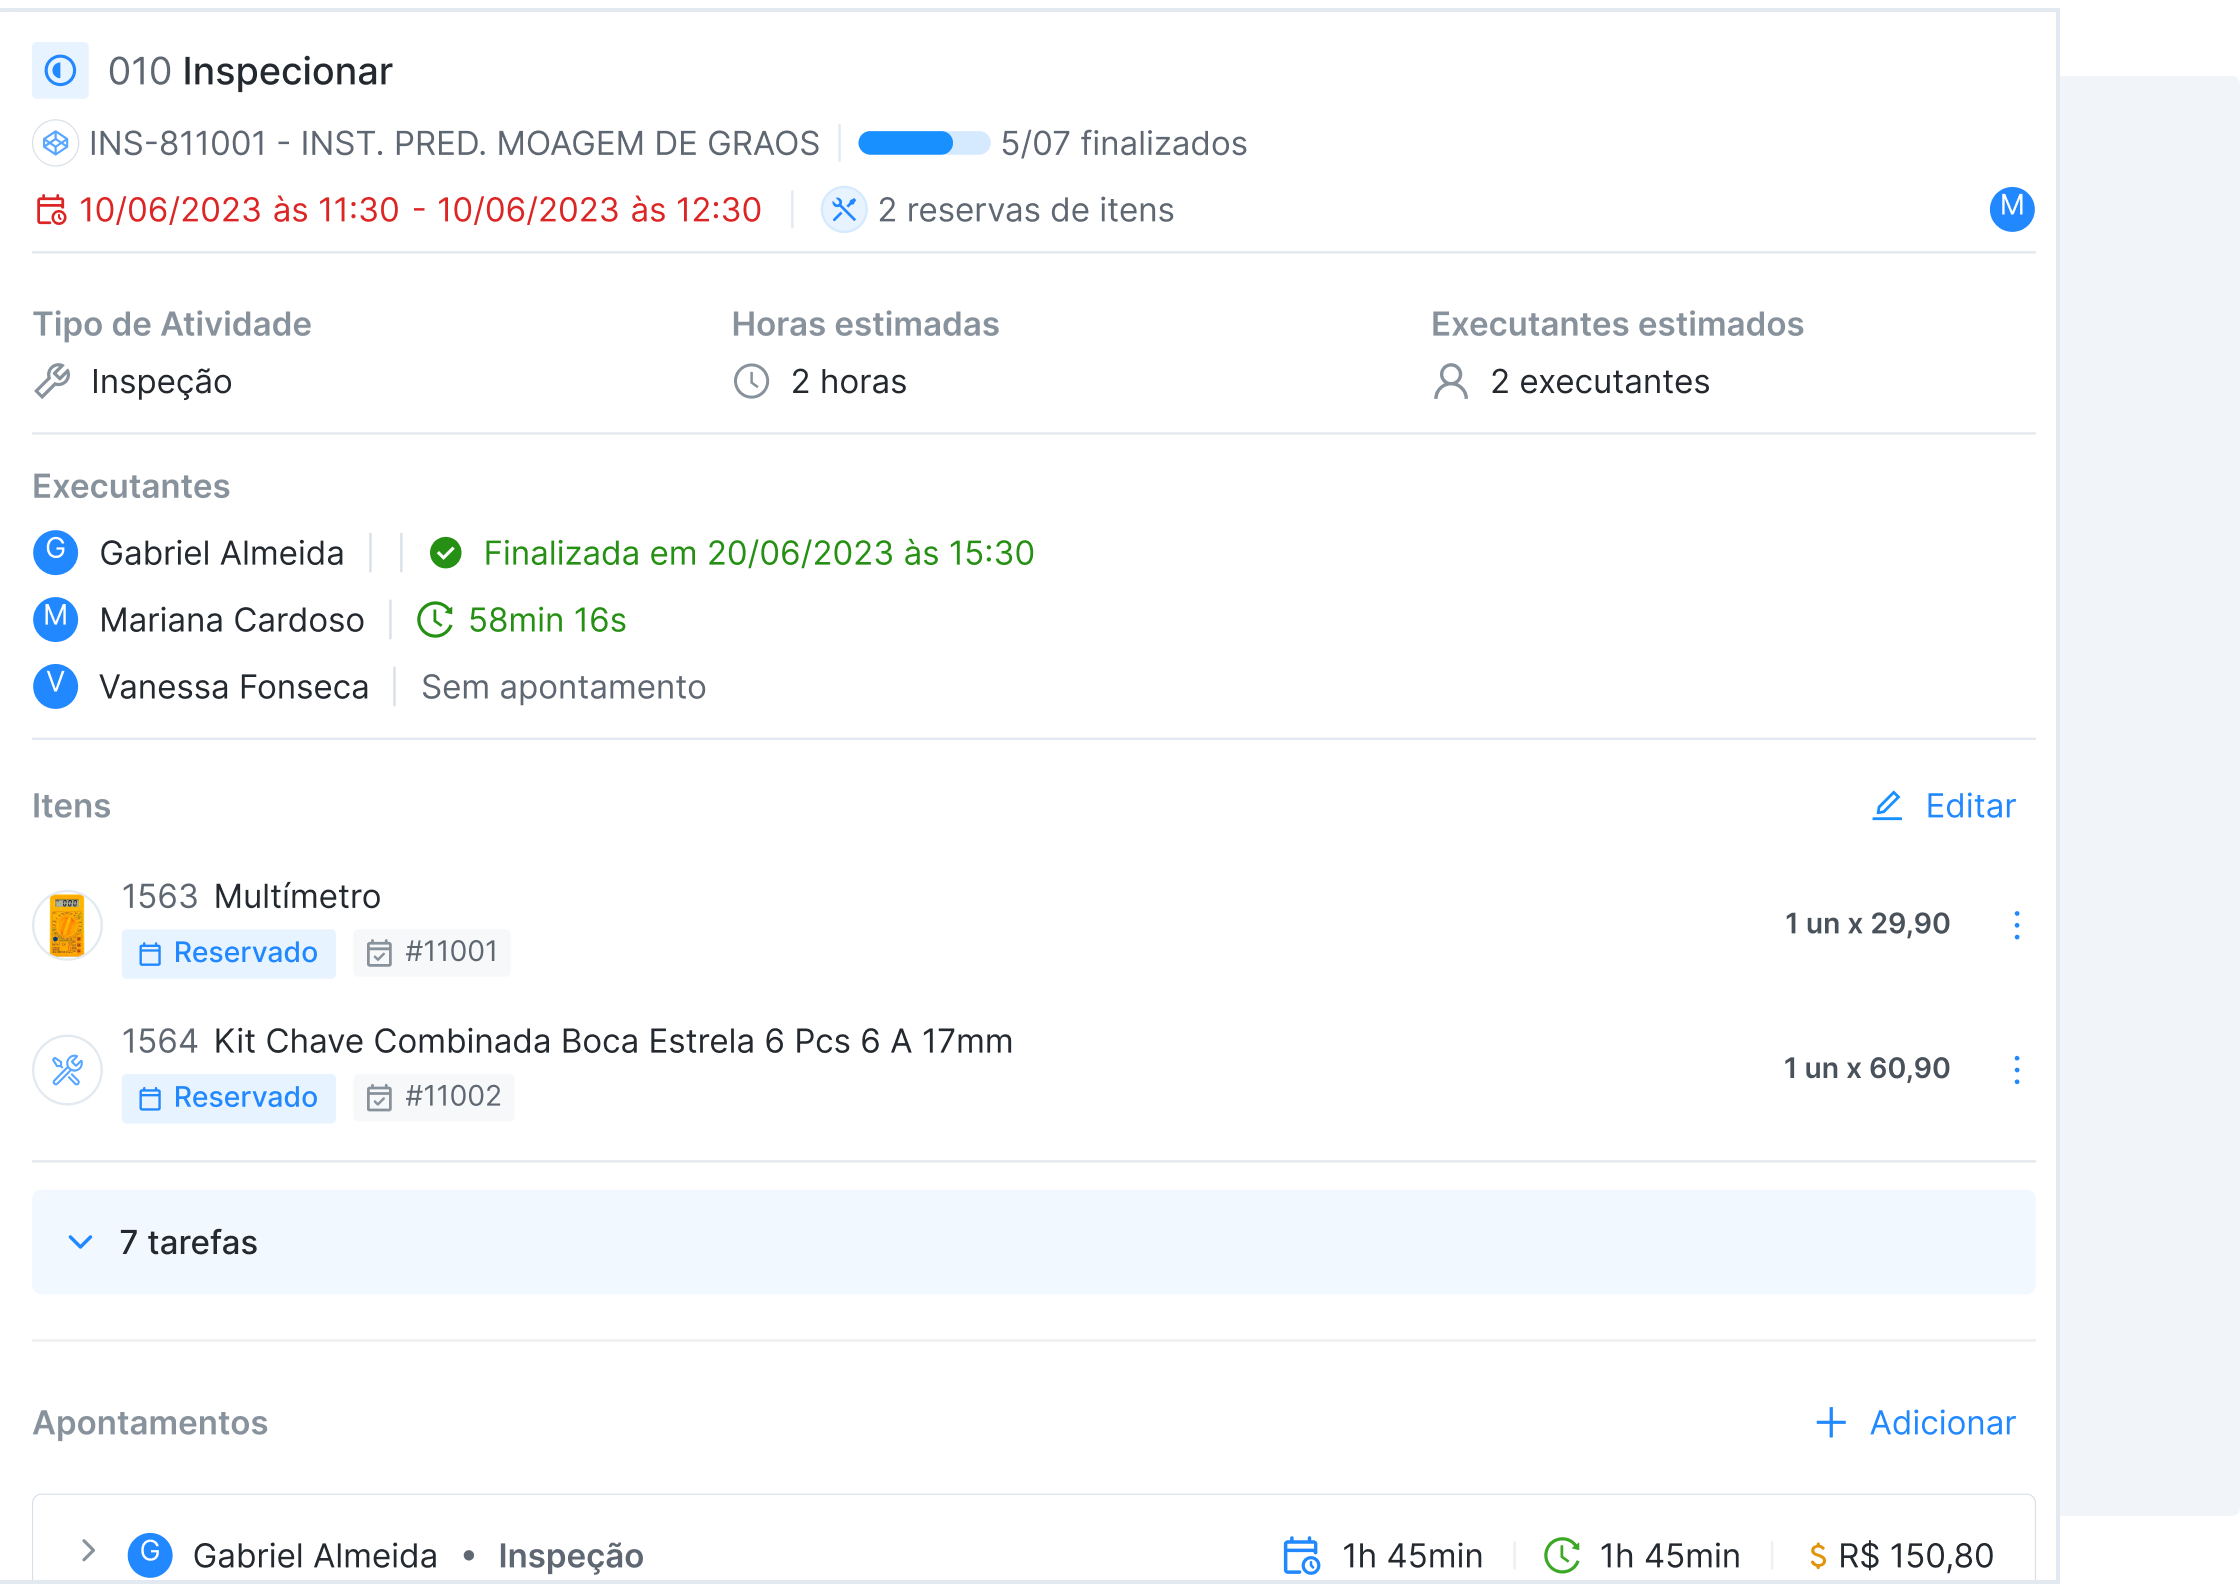The width and height of the screenshot is (2240, 1592).
Task: Open the three-dot menu for Multímetro
Action: tap(2017, 925)
